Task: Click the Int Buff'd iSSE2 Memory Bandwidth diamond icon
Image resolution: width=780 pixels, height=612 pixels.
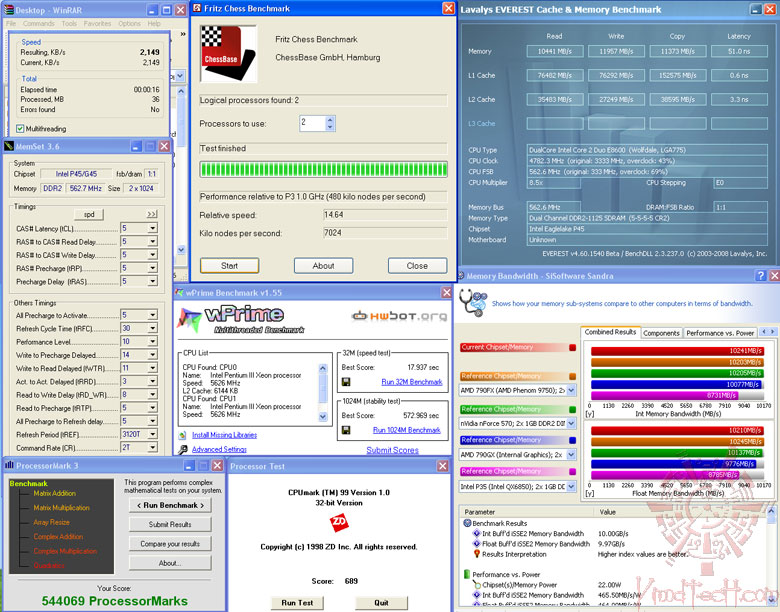Action: pos(477,533)
